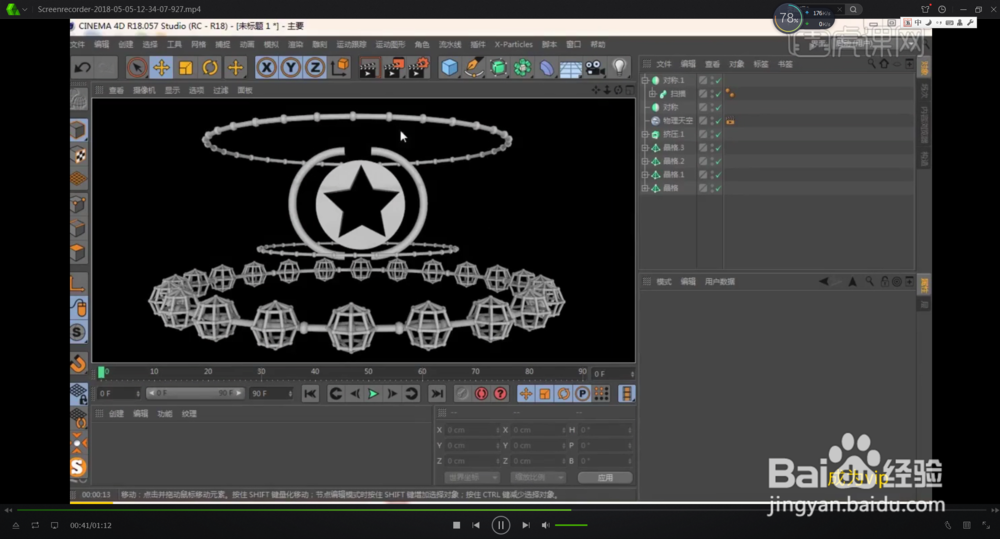Open the 缩放比例 dropdown
The image size is (1000, 539).
538,477
